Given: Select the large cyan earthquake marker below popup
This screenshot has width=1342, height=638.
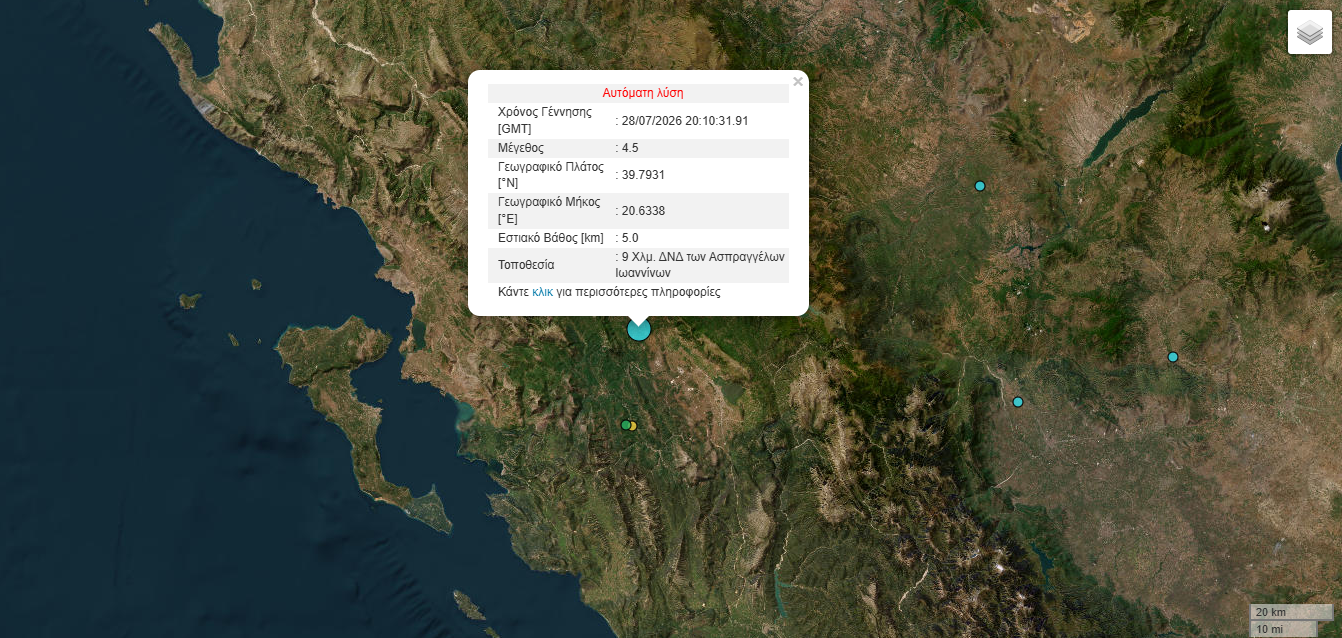Looking at the screenshot, I should pyautogui.click(x=638, y=328).
